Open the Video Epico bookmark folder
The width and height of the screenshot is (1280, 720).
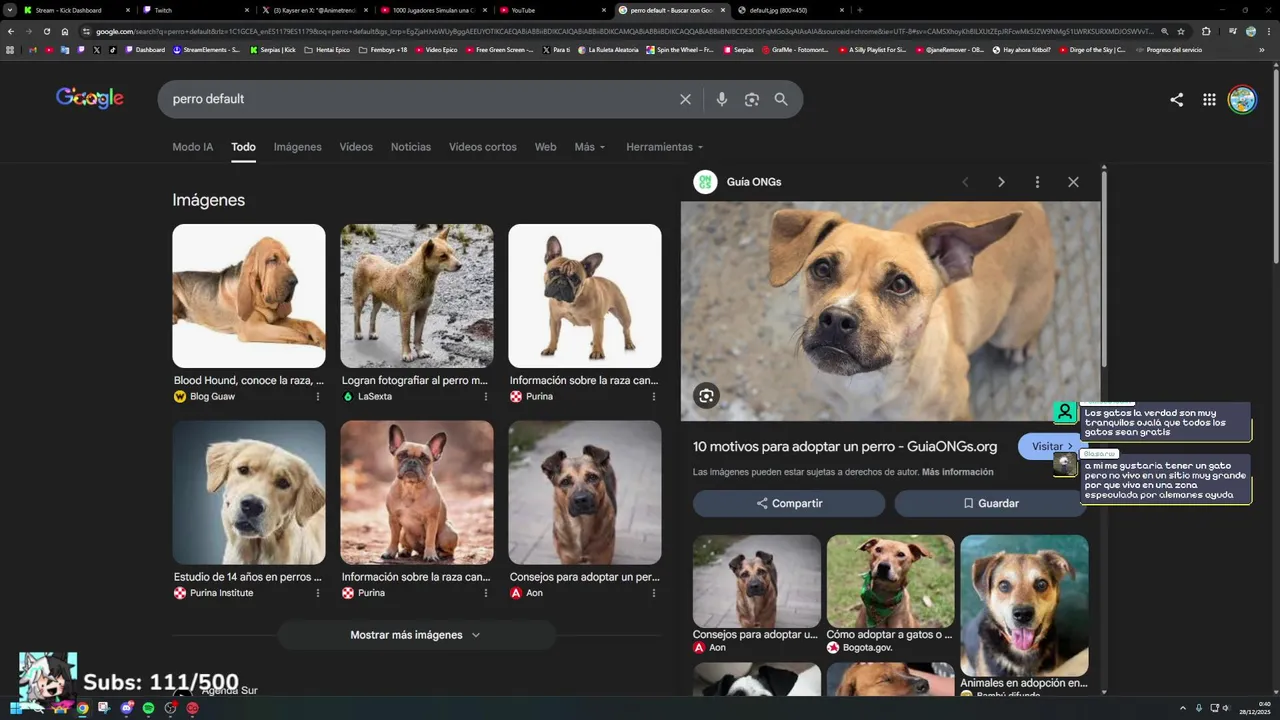436,49
